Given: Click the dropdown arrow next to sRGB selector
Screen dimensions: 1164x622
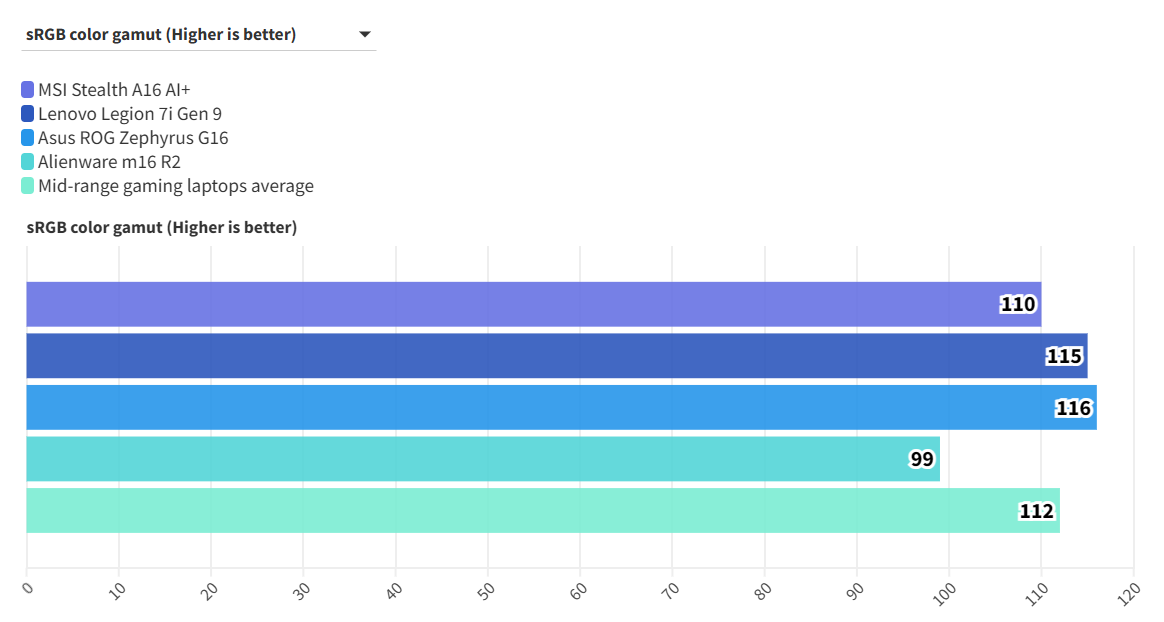Looking at the screenshot, I should coord(365,35).
